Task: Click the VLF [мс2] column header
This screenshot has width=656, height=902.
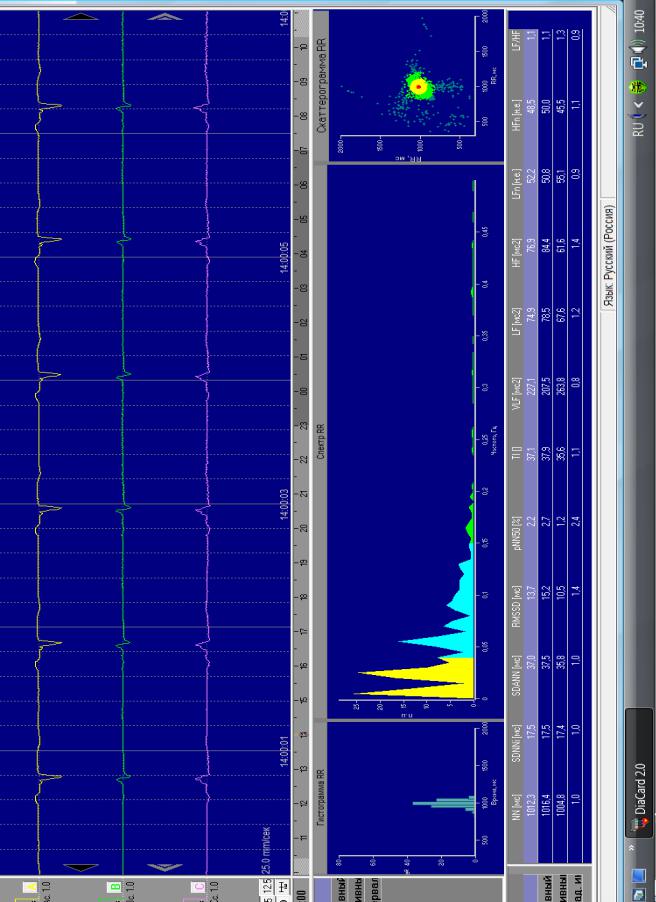Action: 517,392
